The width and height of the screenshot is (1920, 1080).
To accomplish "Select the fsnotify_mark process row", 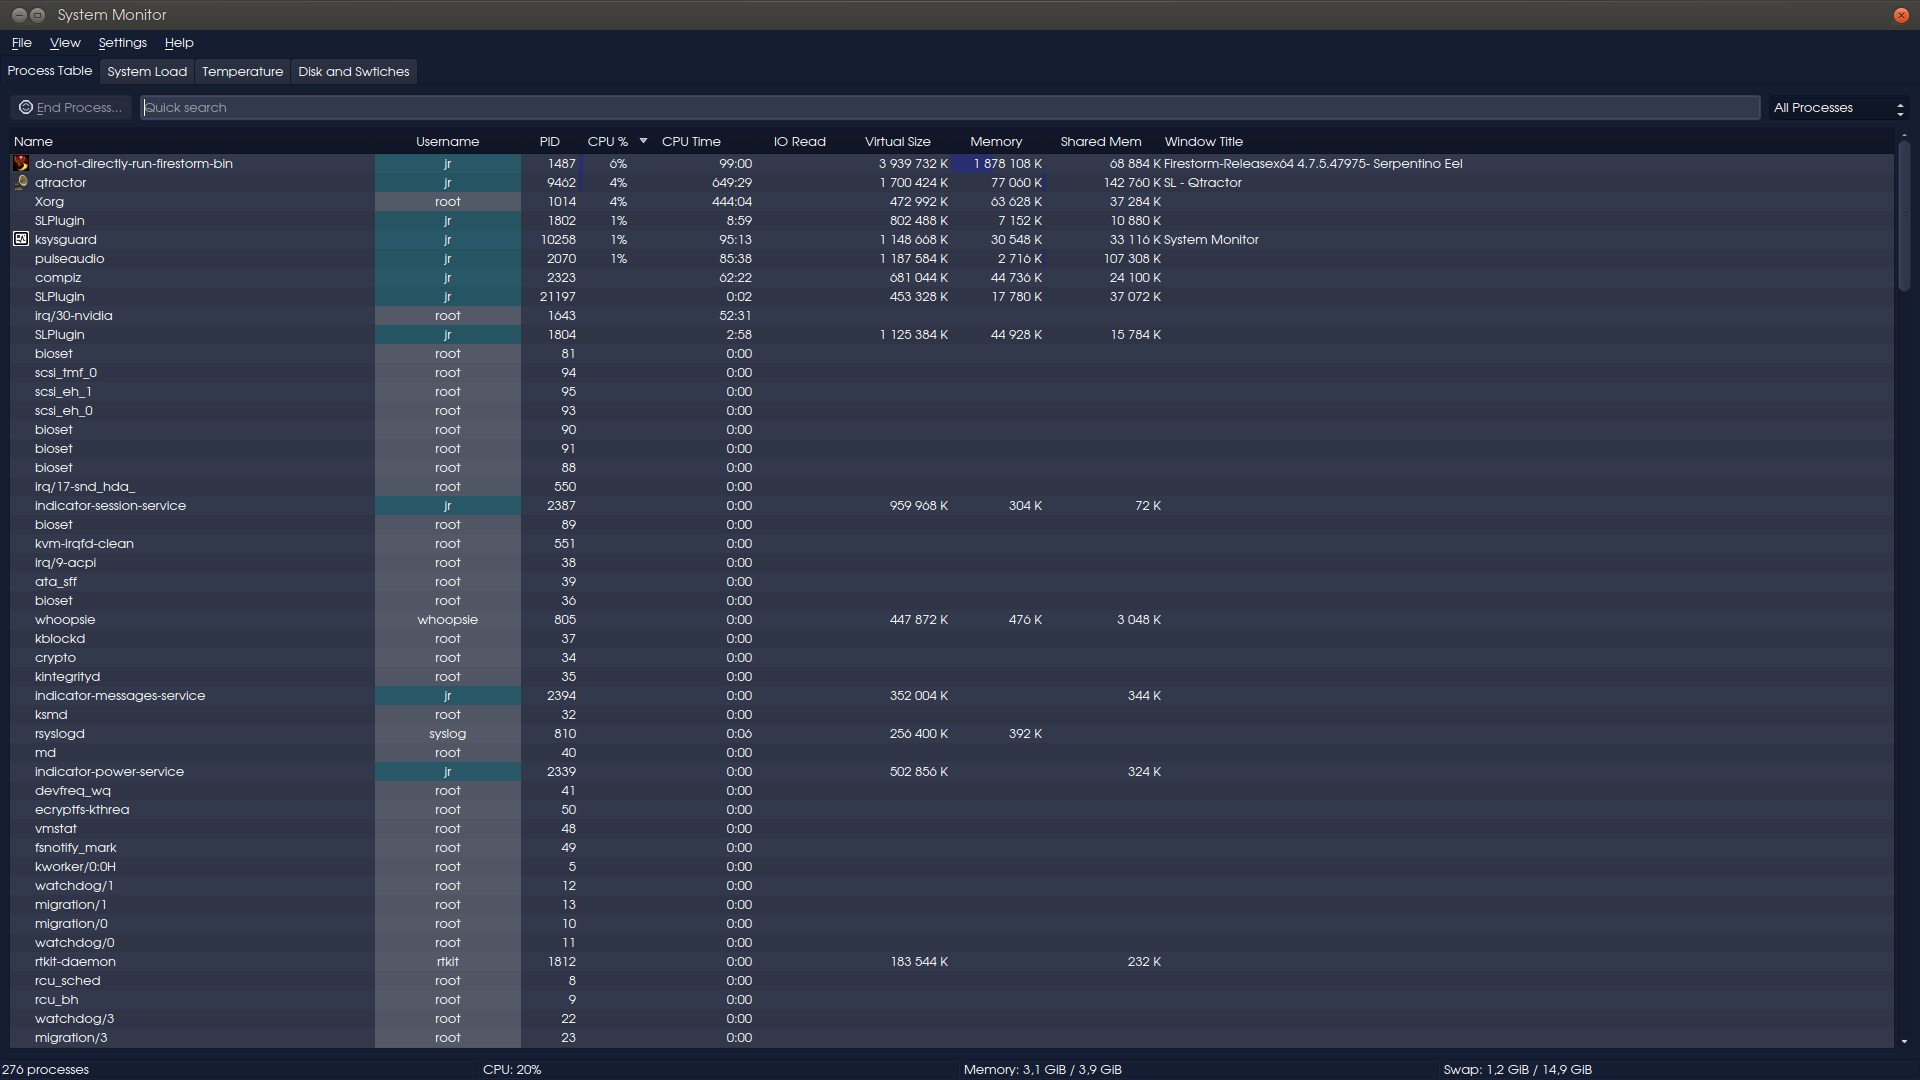I will [952, 847].
